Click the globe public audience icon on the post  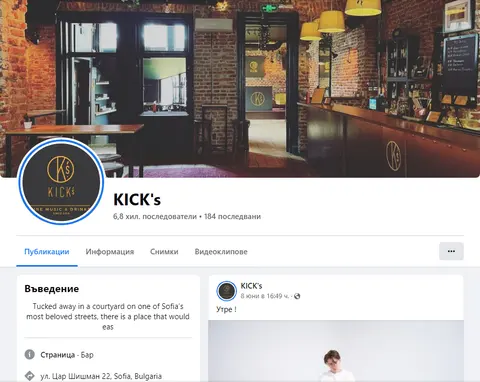(x=297, y=296)
